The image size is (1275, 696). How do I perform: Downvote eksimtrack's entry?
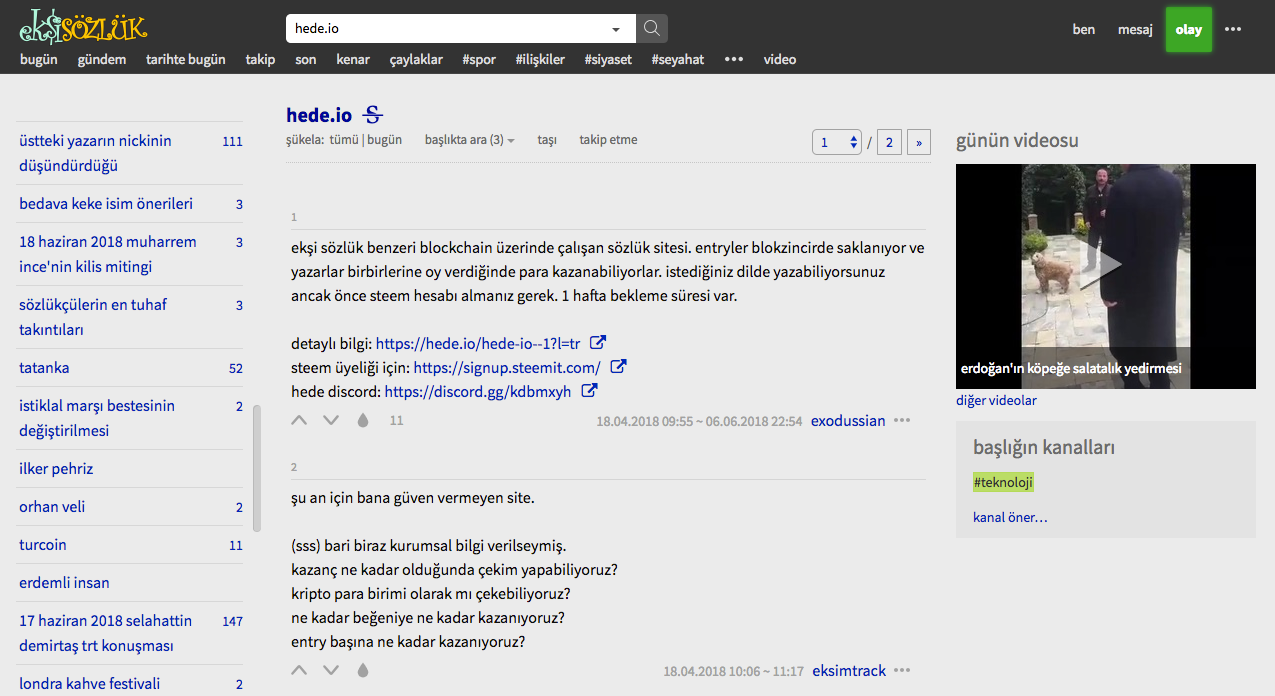click(x=331, y=670)
